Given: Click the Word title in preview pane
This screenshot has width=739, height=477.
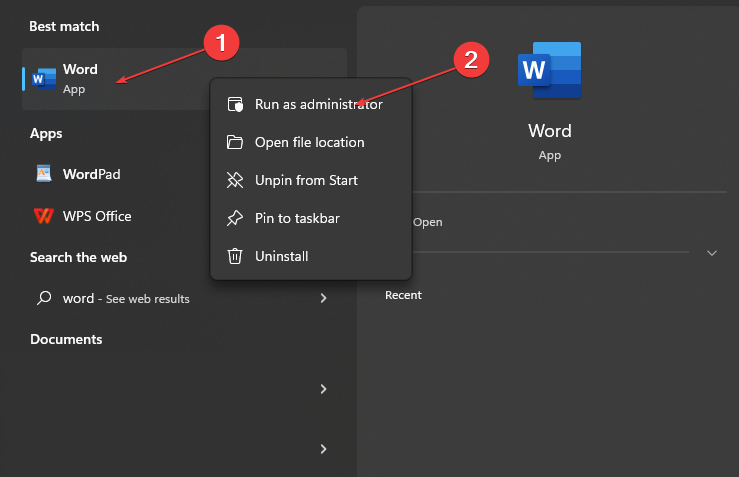Looking at the screenshot, I should (x=550, y=131).
